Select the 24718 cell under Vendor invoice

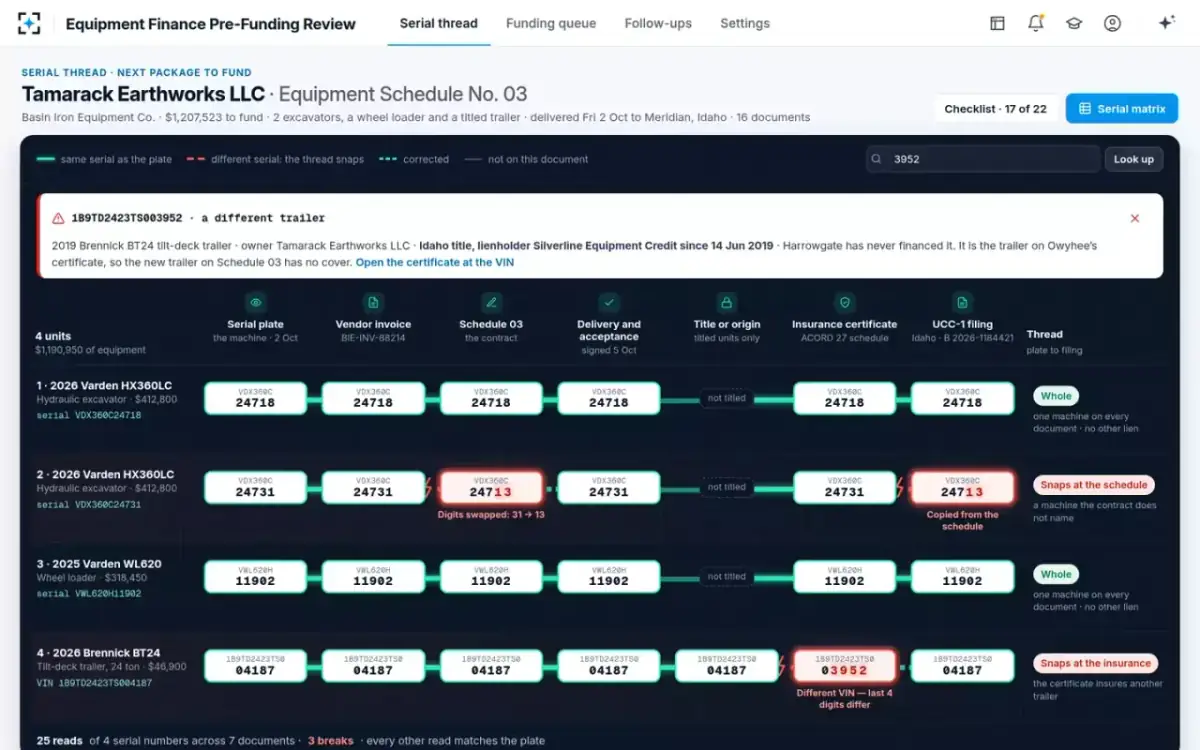point(373,398)
